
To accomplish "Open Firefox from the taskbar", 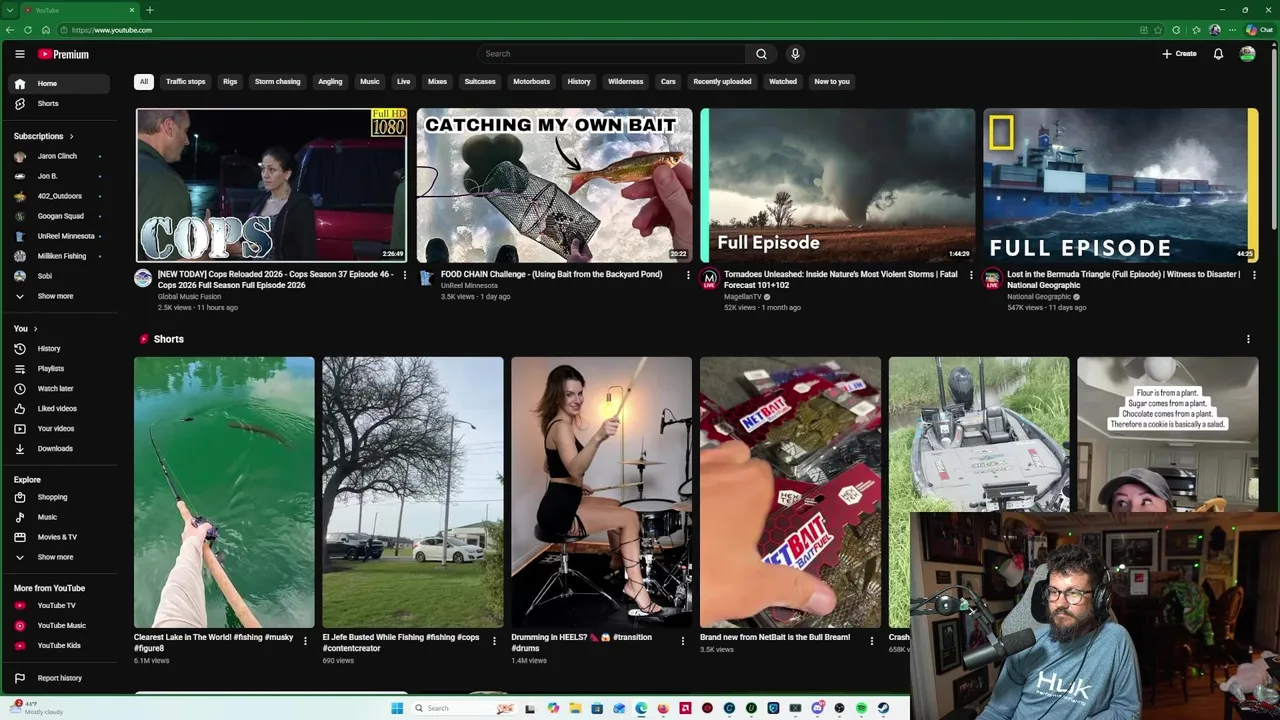I will (663, 709).
